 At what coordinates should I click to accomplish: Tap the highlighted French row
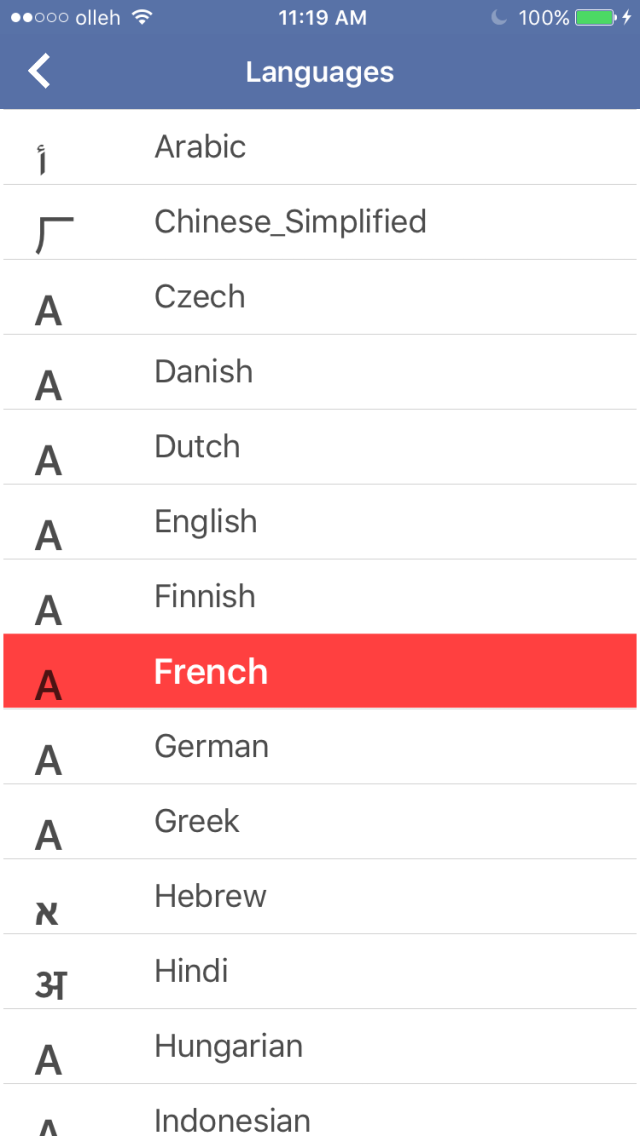pos(320,671)
